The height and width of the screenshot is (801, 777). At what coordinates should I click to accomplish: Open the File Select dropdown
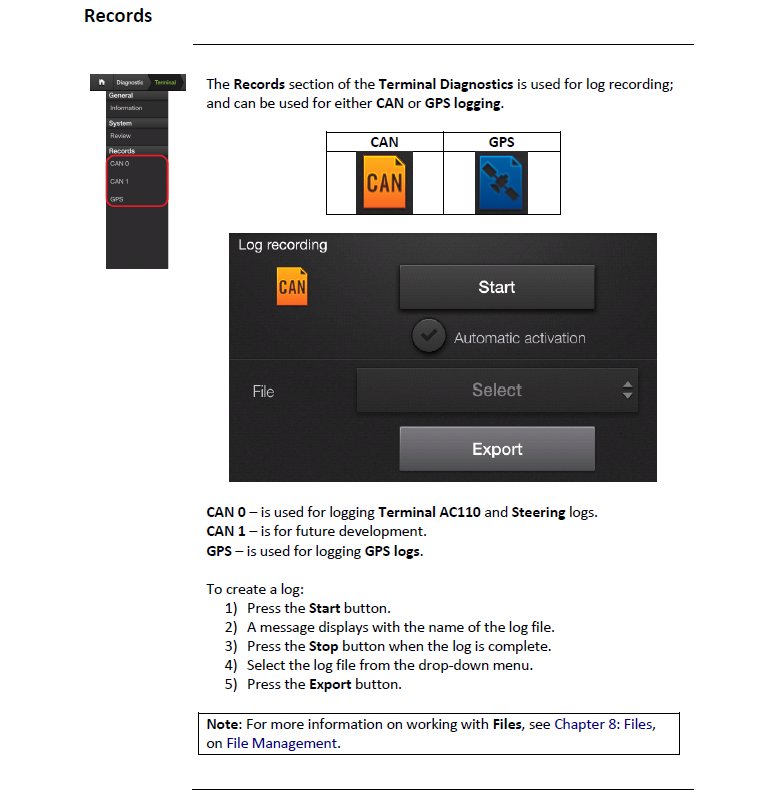coord(497,390)
